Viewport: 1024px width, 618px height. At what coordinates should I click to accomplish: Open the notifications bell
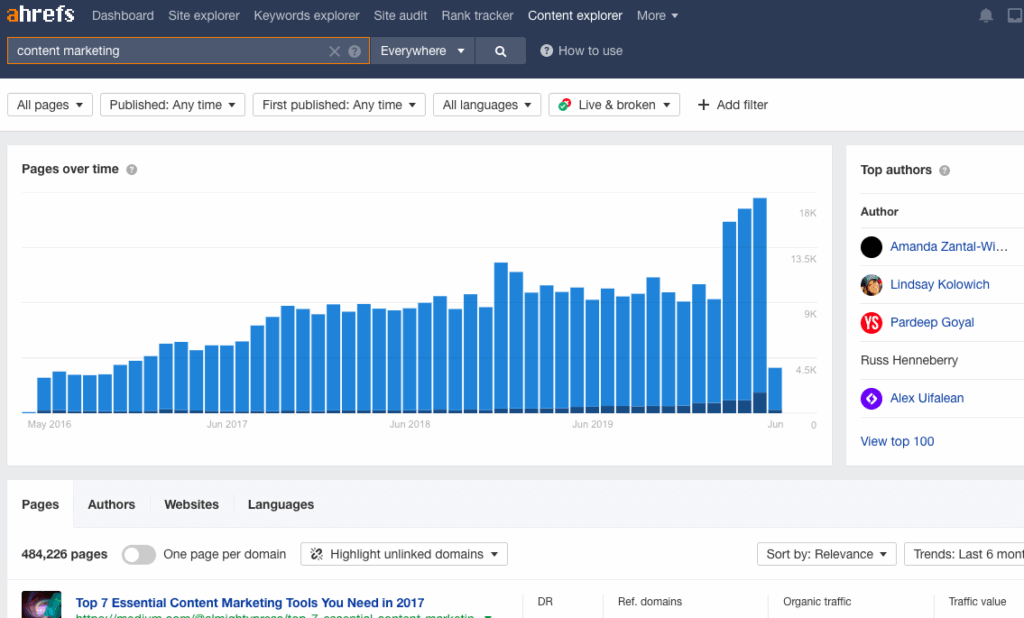coord(986,16)
